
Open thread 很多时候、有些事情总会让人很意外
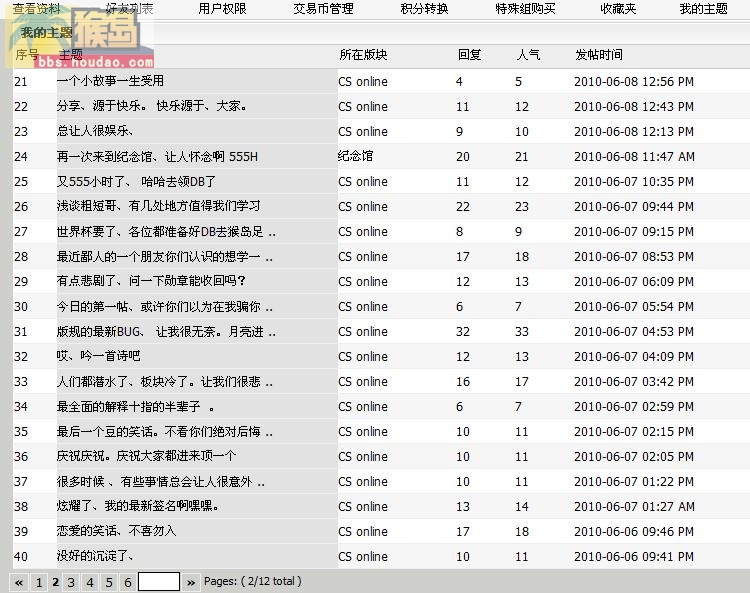161,481
